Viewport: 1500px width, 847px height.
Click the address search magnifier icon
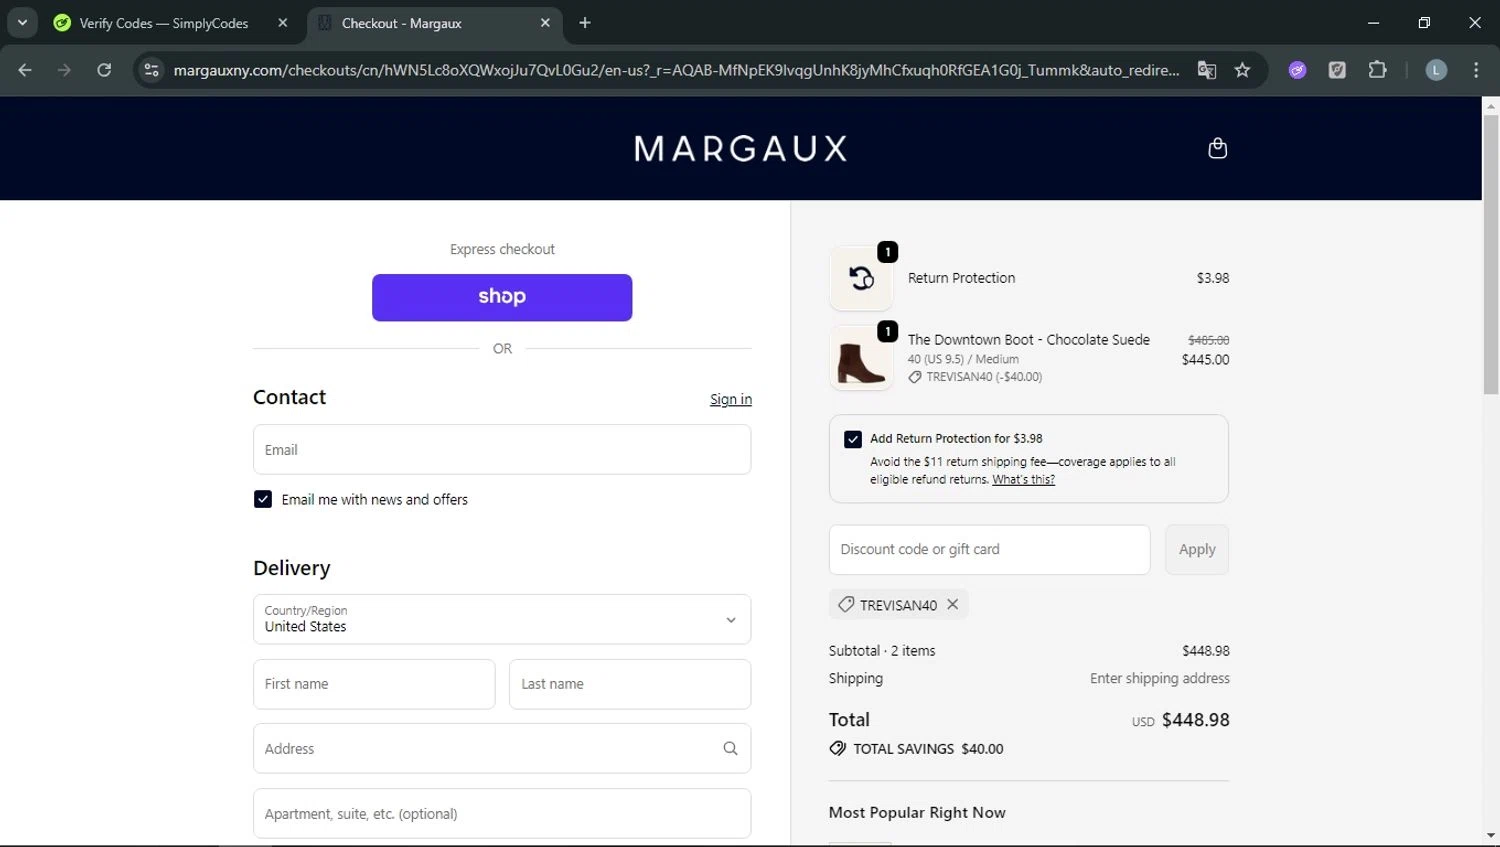tap(730, 748)
